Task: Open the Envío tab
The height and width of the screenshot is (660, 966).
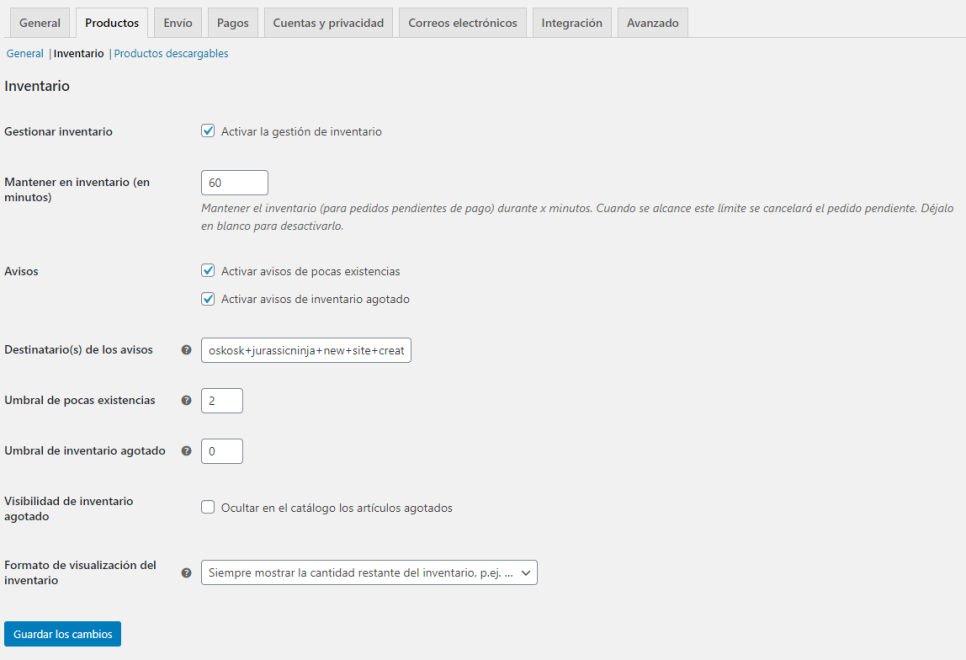Action: (178, 23)
